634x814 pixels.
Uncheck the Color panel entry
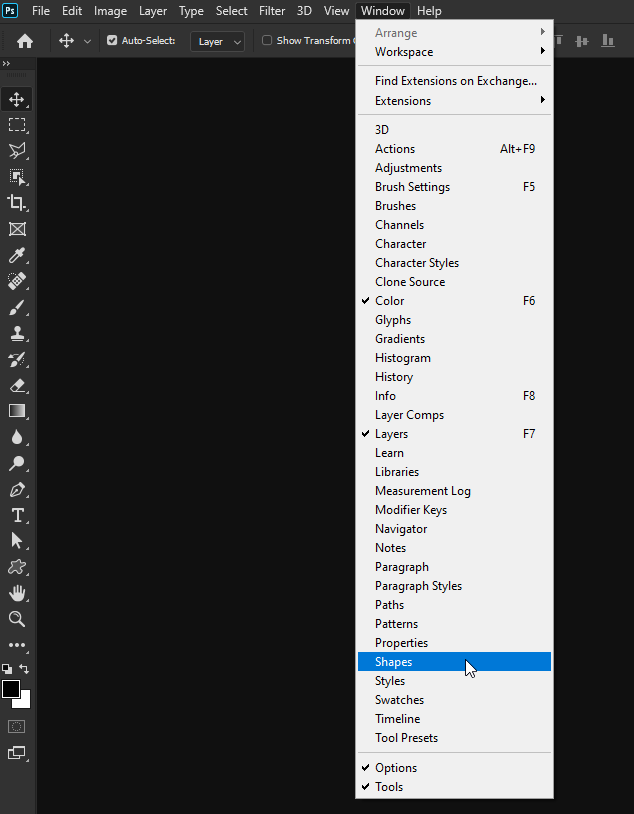(x=454, y=301)
